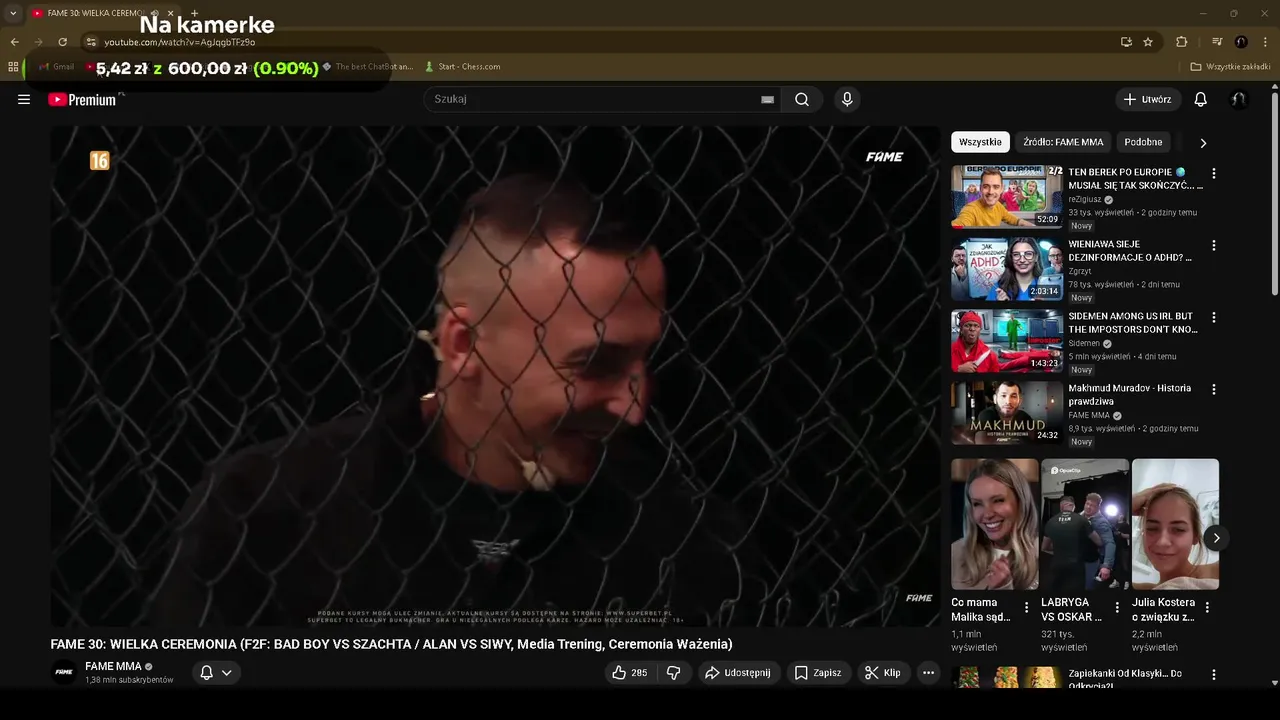Open The best ChatBot bookmark
This screenshot has width=1280, height=720.
coord(368,67)
